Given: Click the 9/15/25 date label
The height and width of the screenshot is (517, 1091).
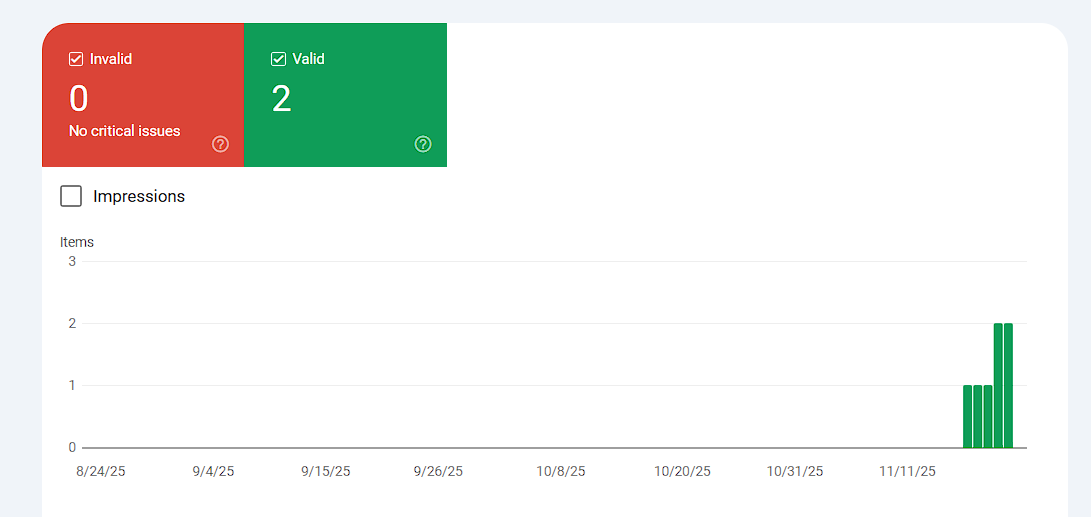Looking at the screenshot, I should click(326, 471).
